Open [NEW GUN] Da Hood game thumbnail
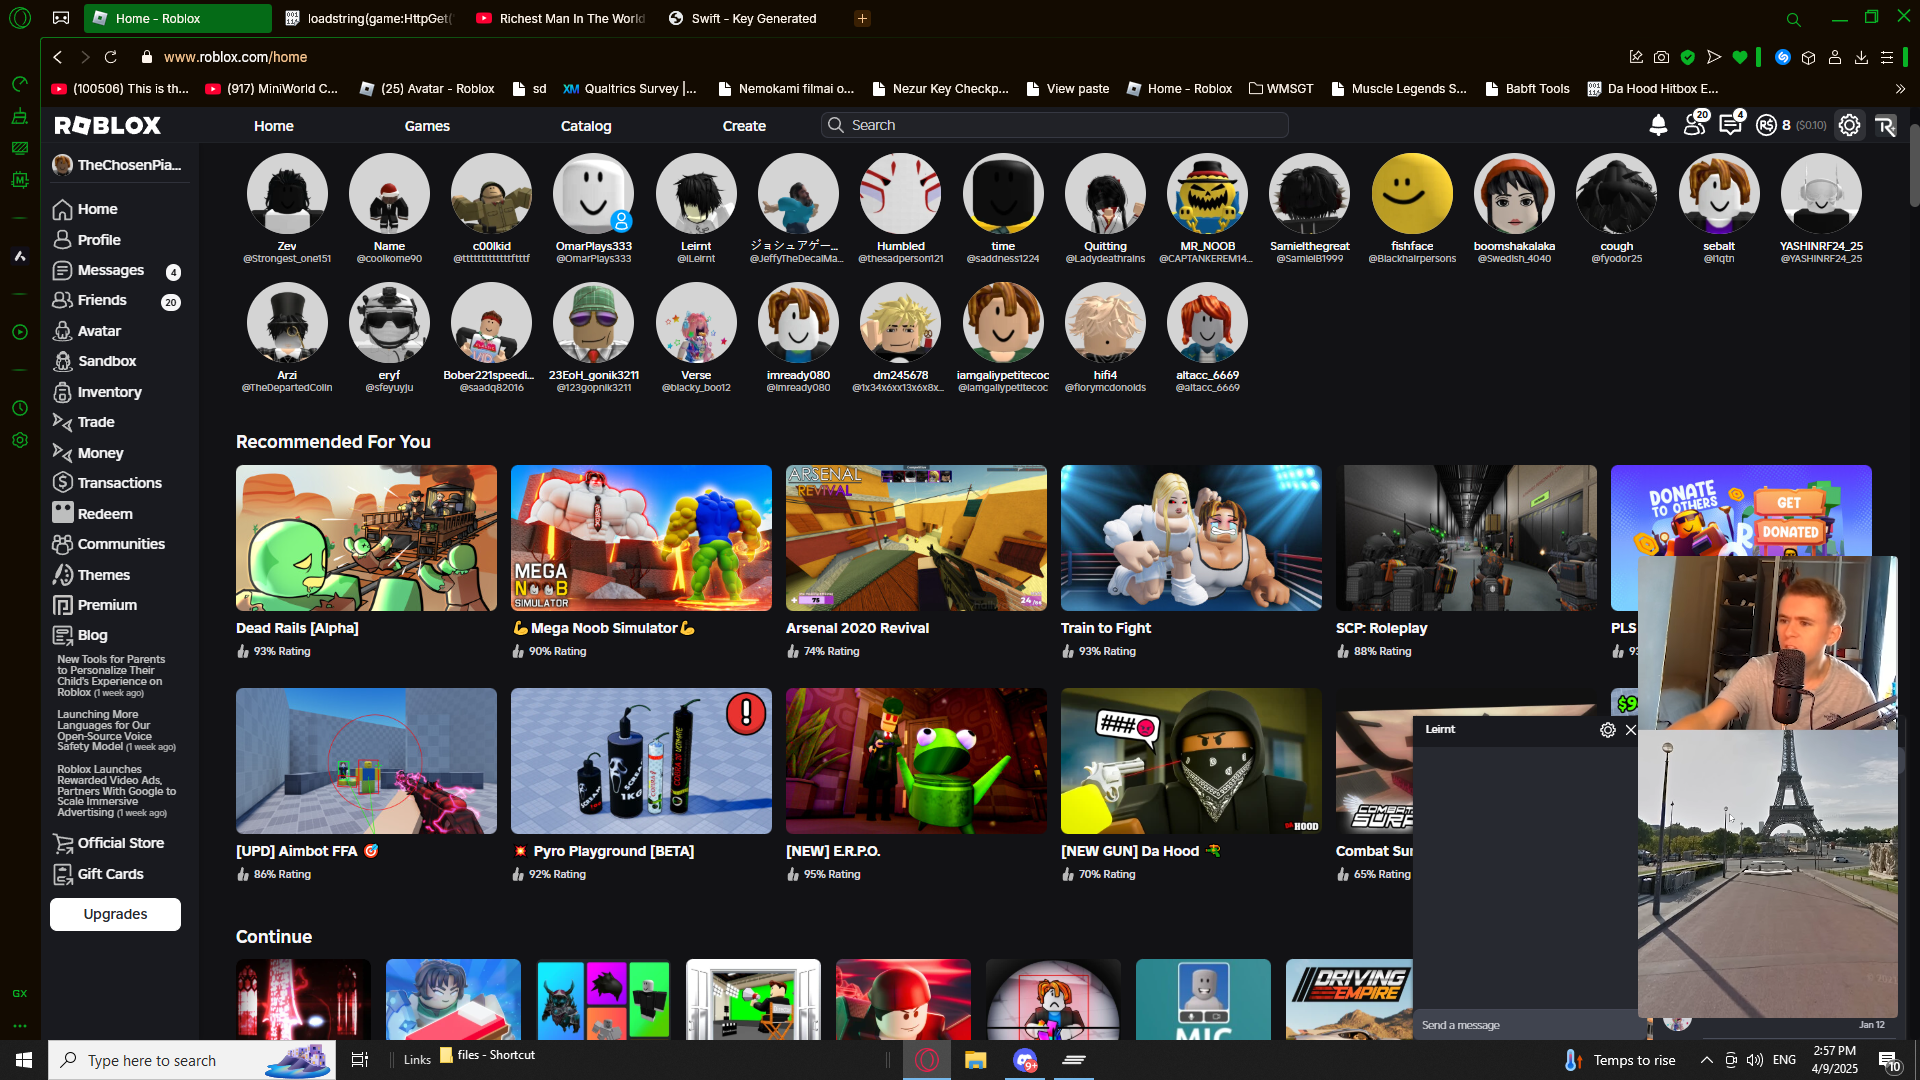1920x1080 pixels. coord(1191,761)
